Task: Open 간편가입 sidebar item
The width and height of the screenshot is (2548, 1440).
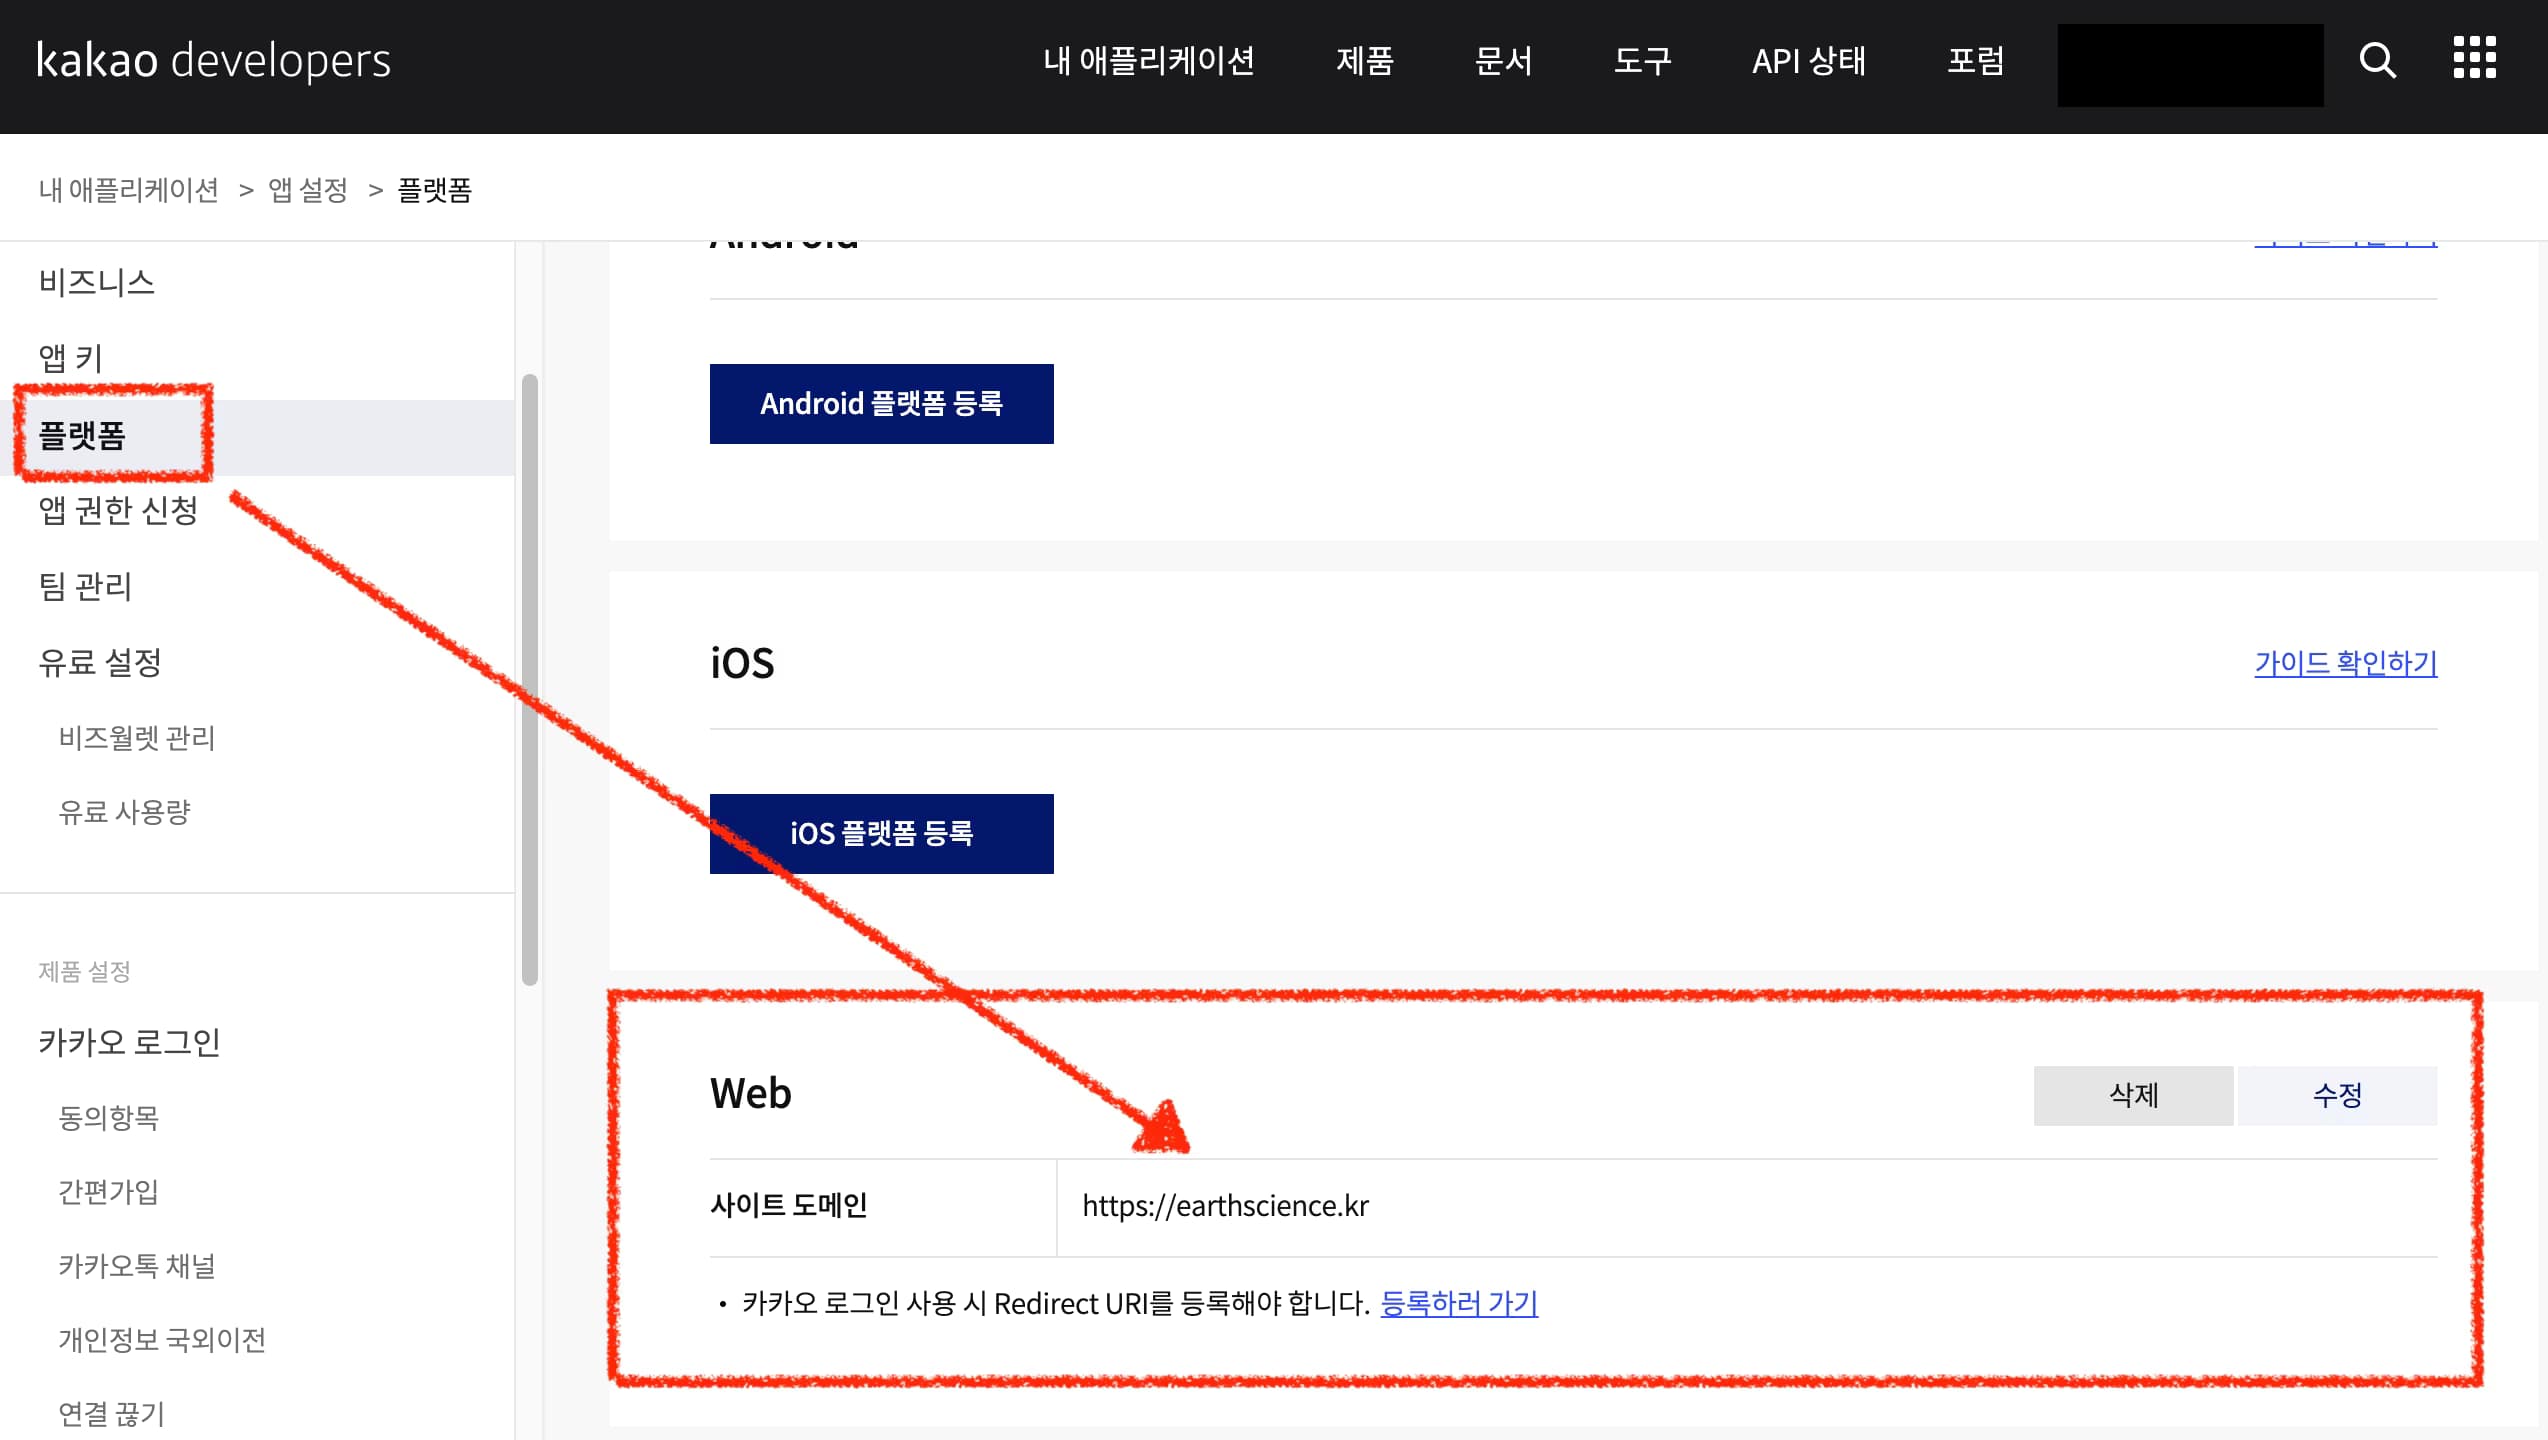Action: tap(108, 1191)
